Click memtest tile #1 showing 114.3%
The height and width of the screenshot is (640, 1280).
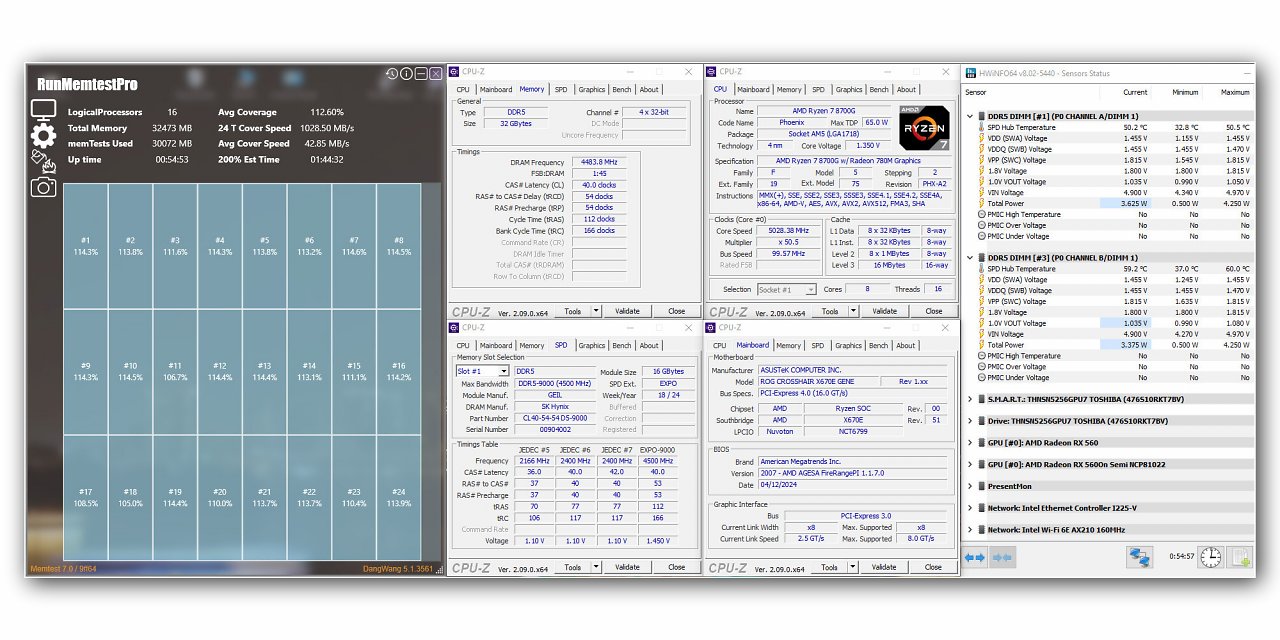[x=86, y=246]
